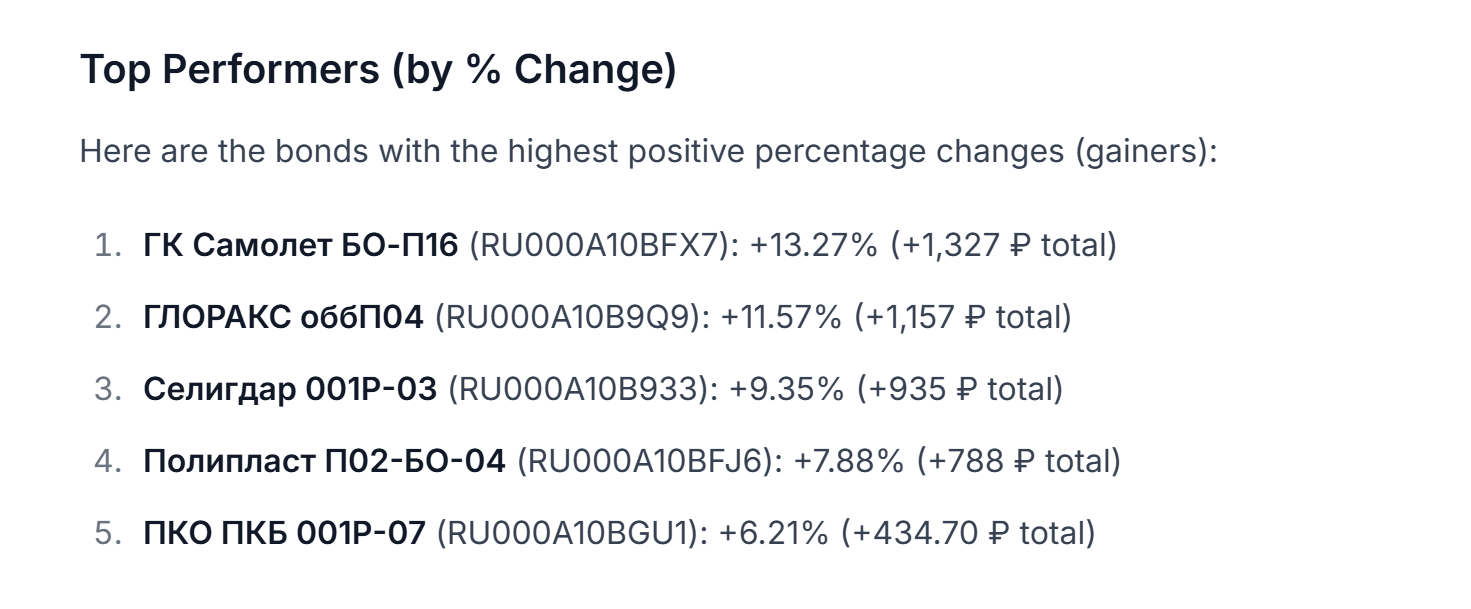1471x609 pixels.
Task: Click the ISIN code RU000A10B9Q9
Action: click(569, 317)
